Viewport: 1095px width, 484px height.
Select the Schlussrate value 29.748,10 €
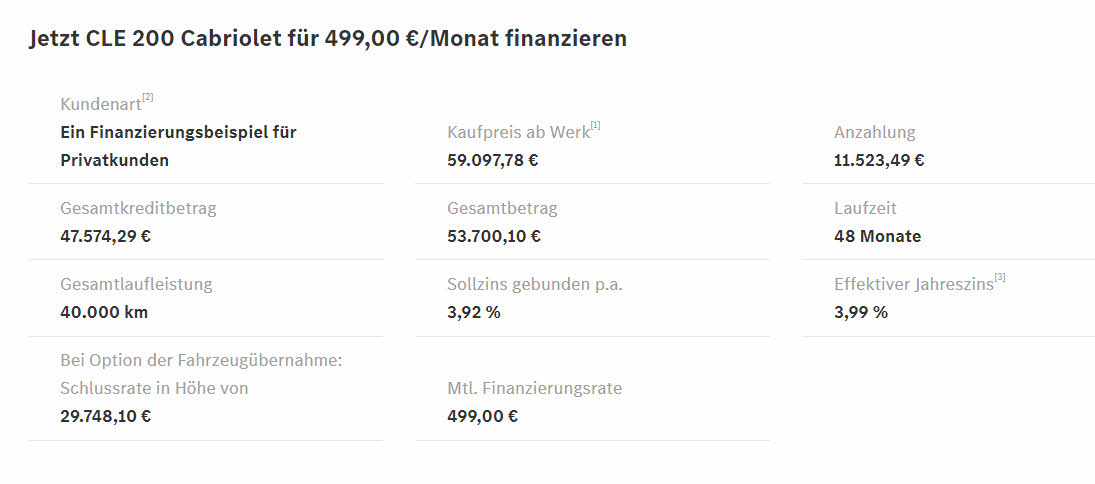pos(105,416)
